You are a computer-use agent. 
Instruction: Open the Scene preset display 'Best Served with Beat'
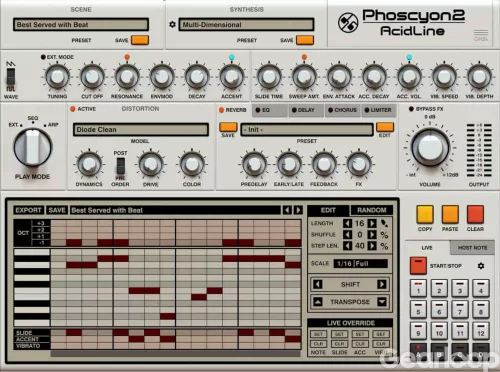pyautogui.click(x=81, y=25)
